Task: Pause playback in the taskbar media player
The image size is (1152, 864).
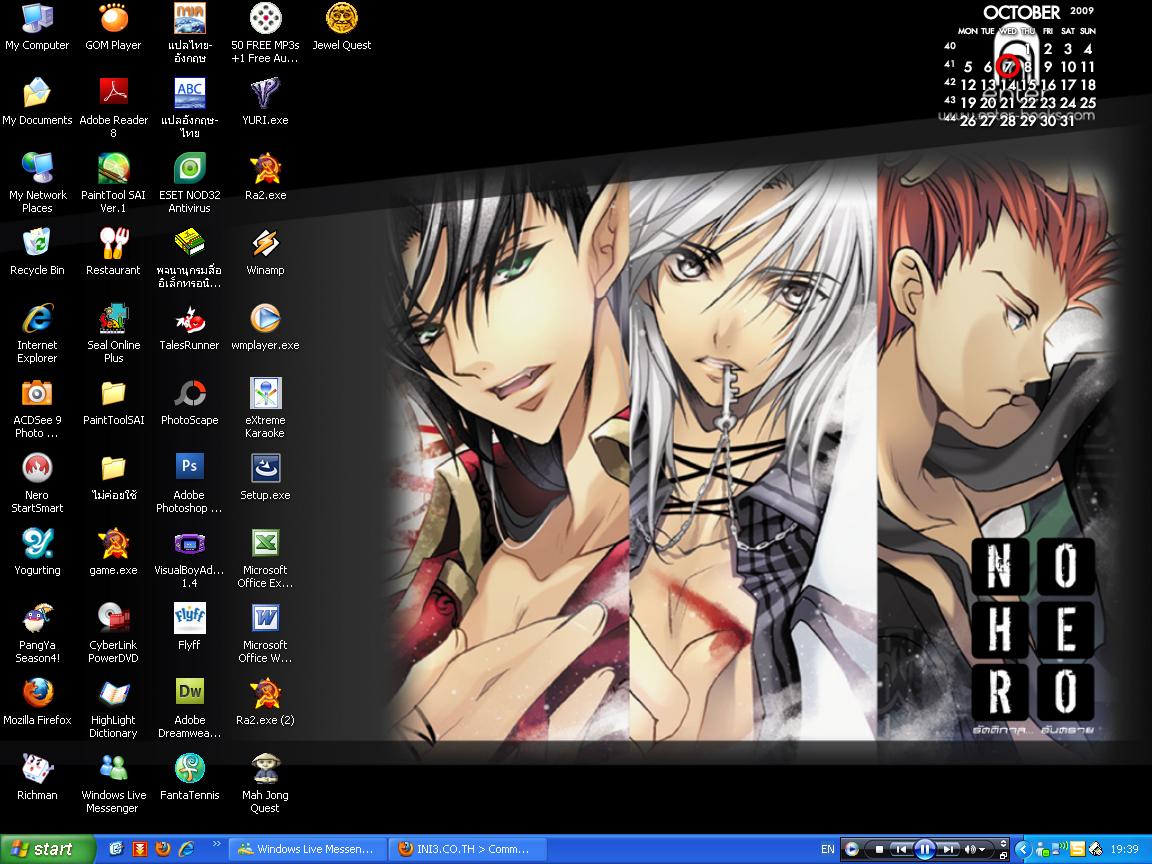Action: [x=924, y=849]
